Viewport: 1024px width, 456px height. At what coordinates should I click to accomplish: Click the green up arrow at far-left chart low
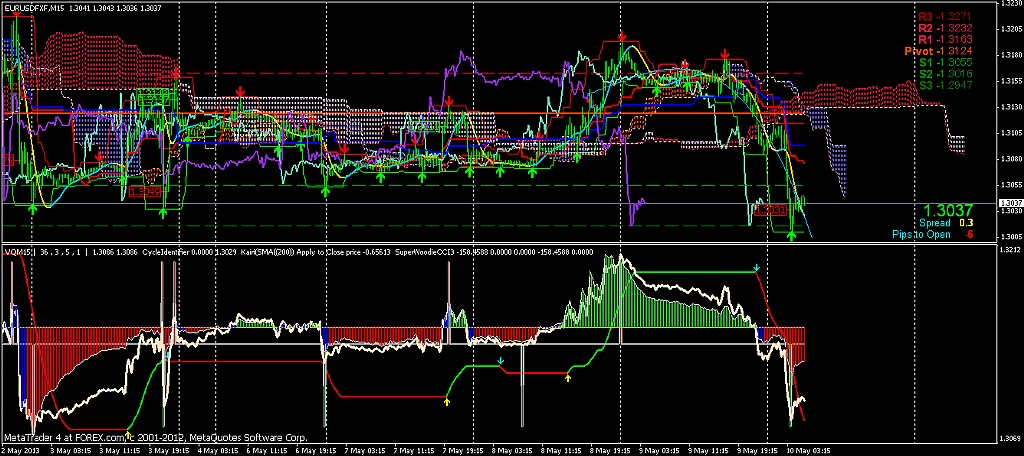point(33,208)
